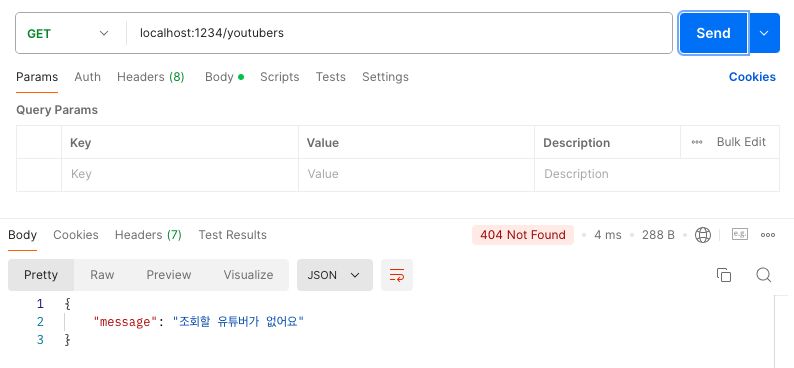Copy the response body

point(724,275)
